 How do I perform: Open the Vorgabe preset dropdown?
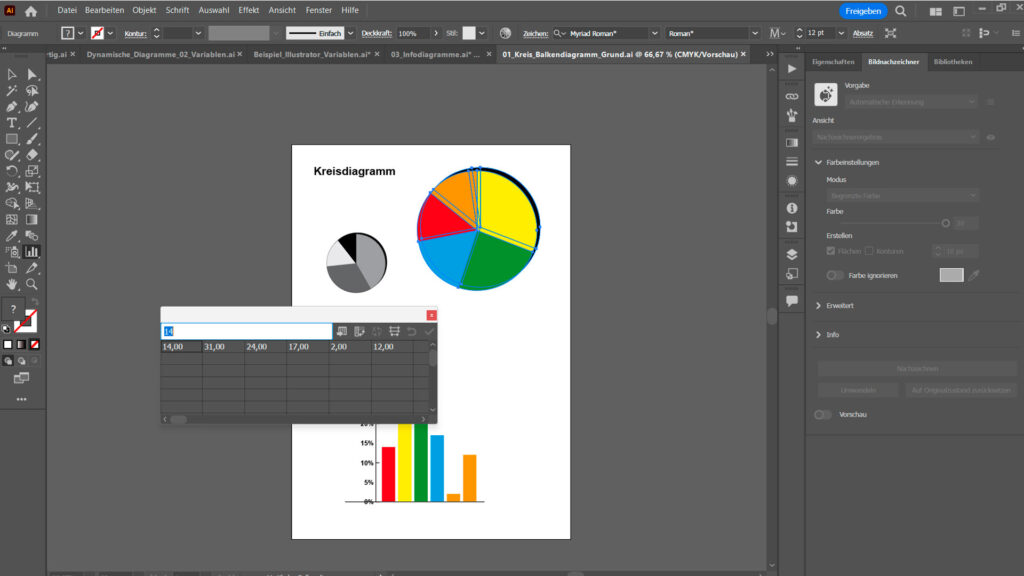[x=911, y=102]
